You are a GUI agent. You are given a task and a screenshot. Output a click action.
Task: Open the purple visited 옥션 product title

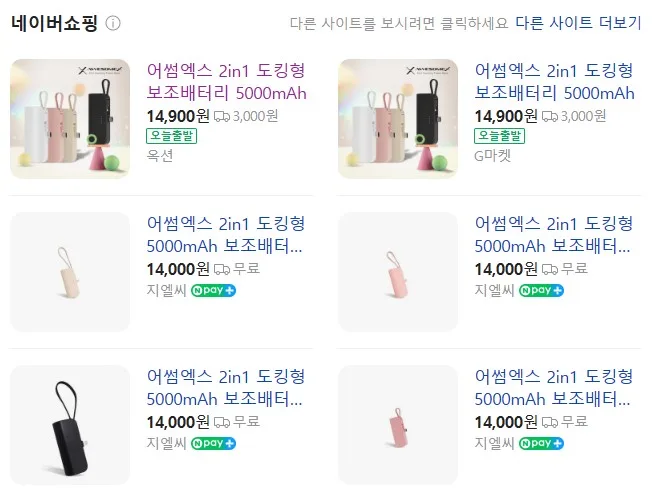pos(226,81)
